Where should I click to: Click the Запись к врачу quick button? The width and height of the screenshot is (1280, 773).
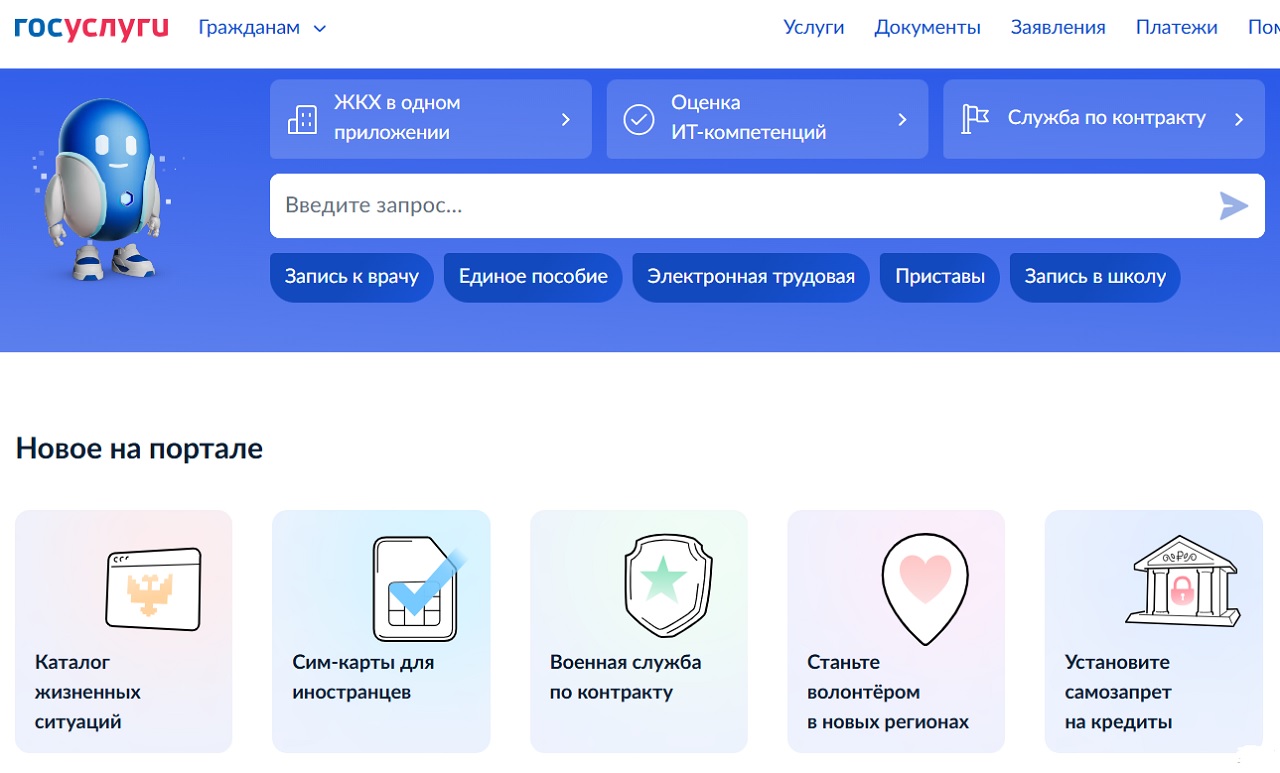click(x=352, y=277)
